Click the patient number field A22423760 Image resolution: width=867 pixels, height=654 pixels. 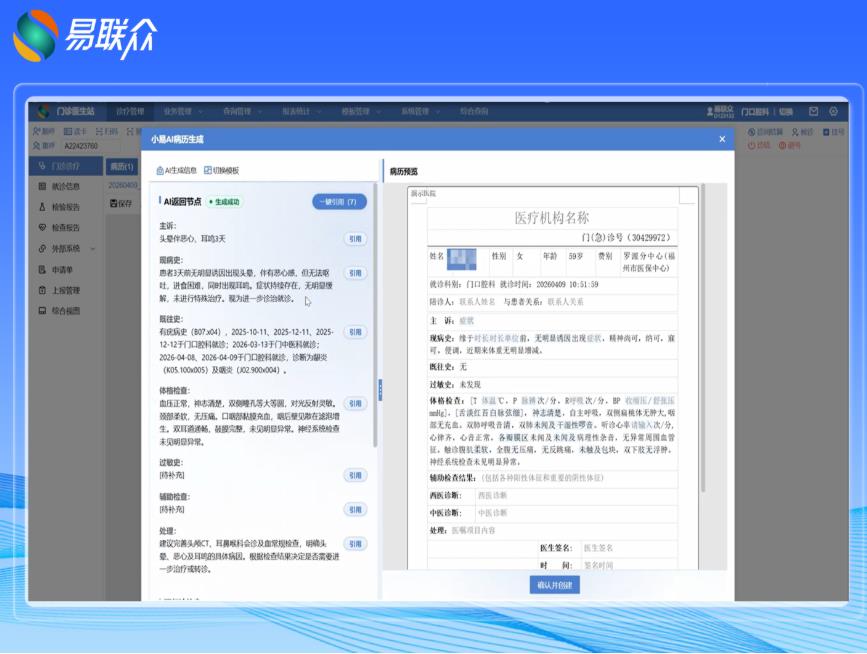pyautogui.click(x=90, y=146)
